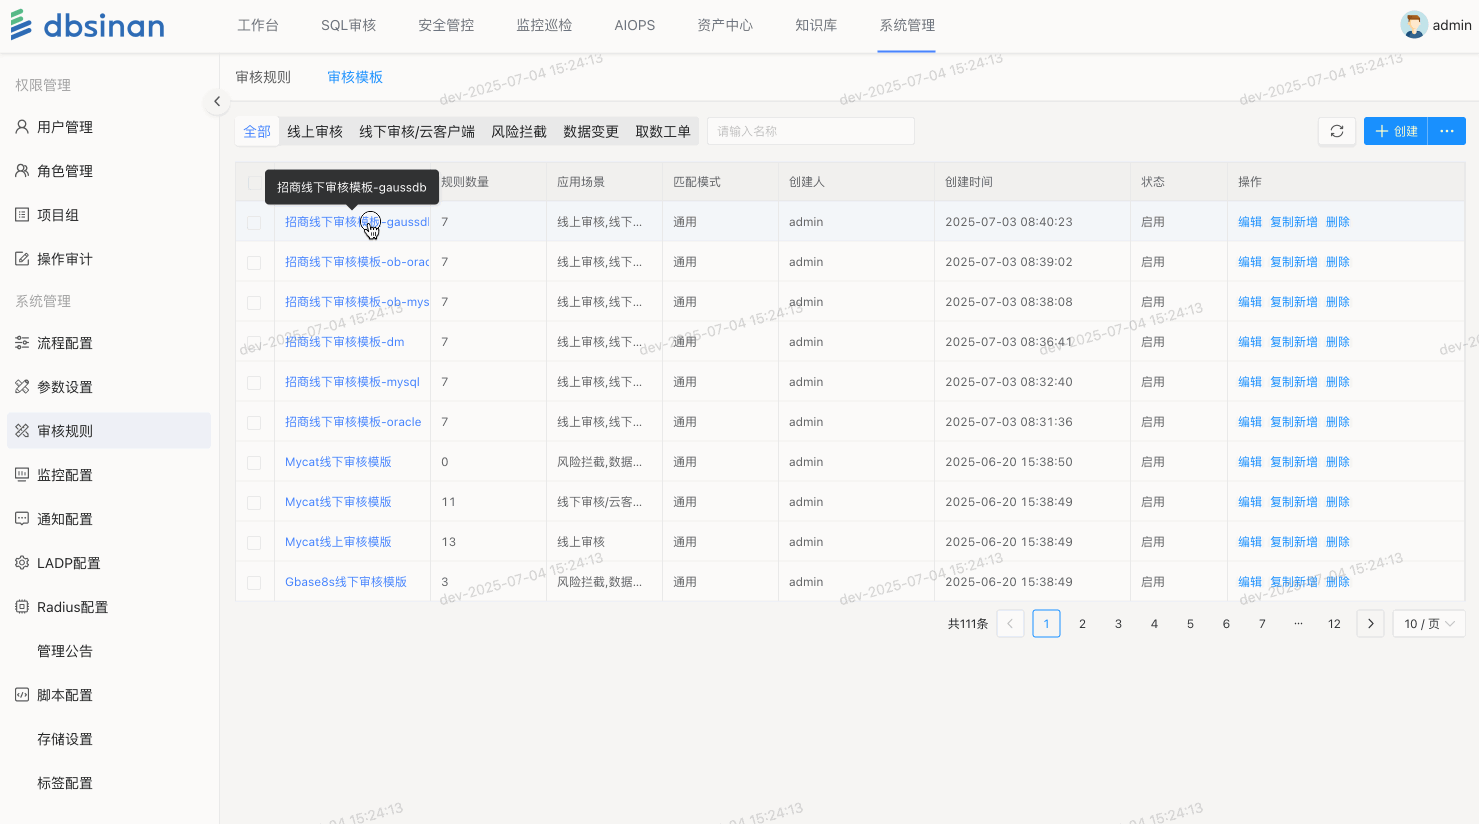Select checkbox for Mycat线上审核模版 row
The height and width of the screenshot is (824, 1479).
[254, 543]
